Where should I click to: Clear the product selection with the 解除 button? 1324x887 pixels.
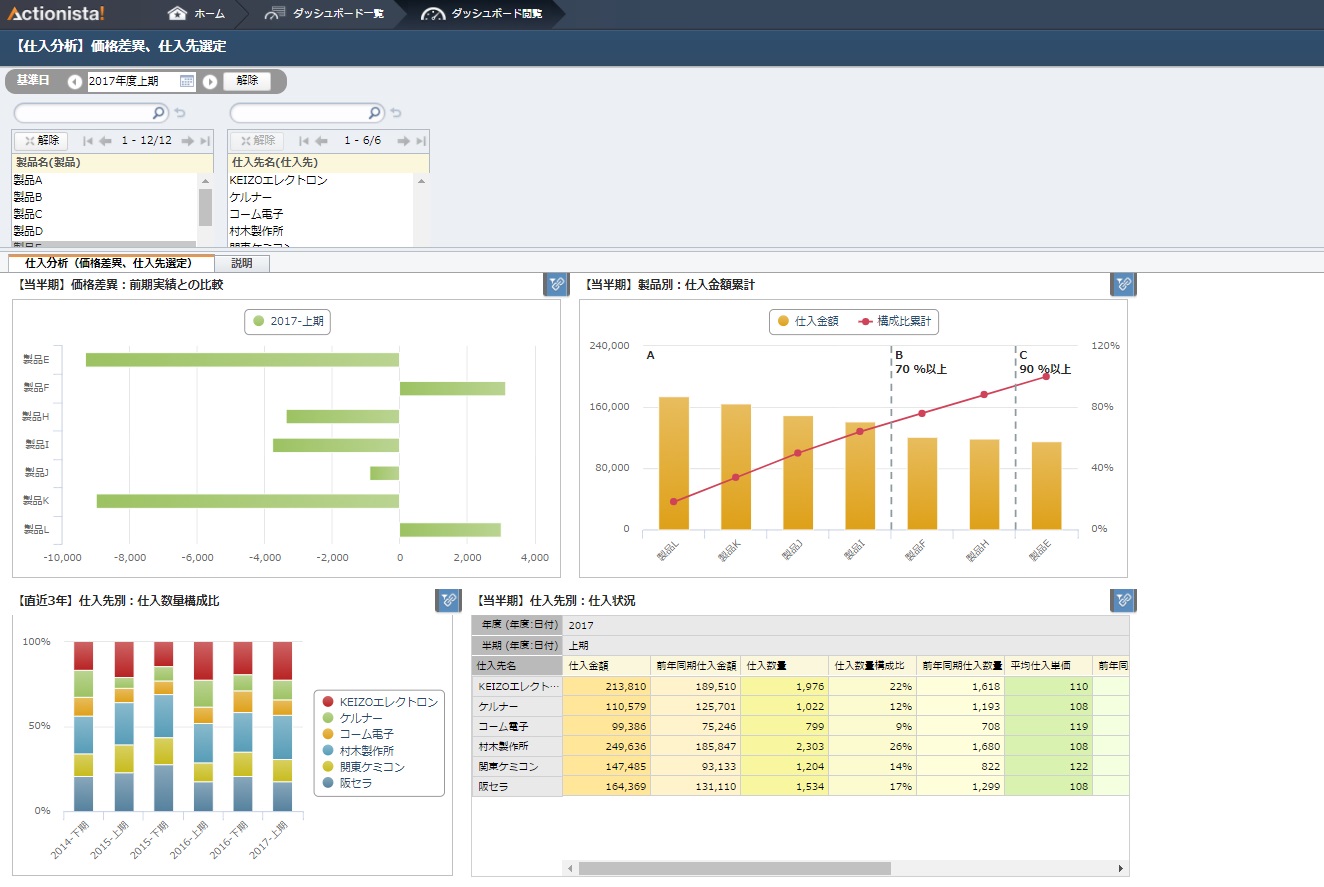click(42, 141)
